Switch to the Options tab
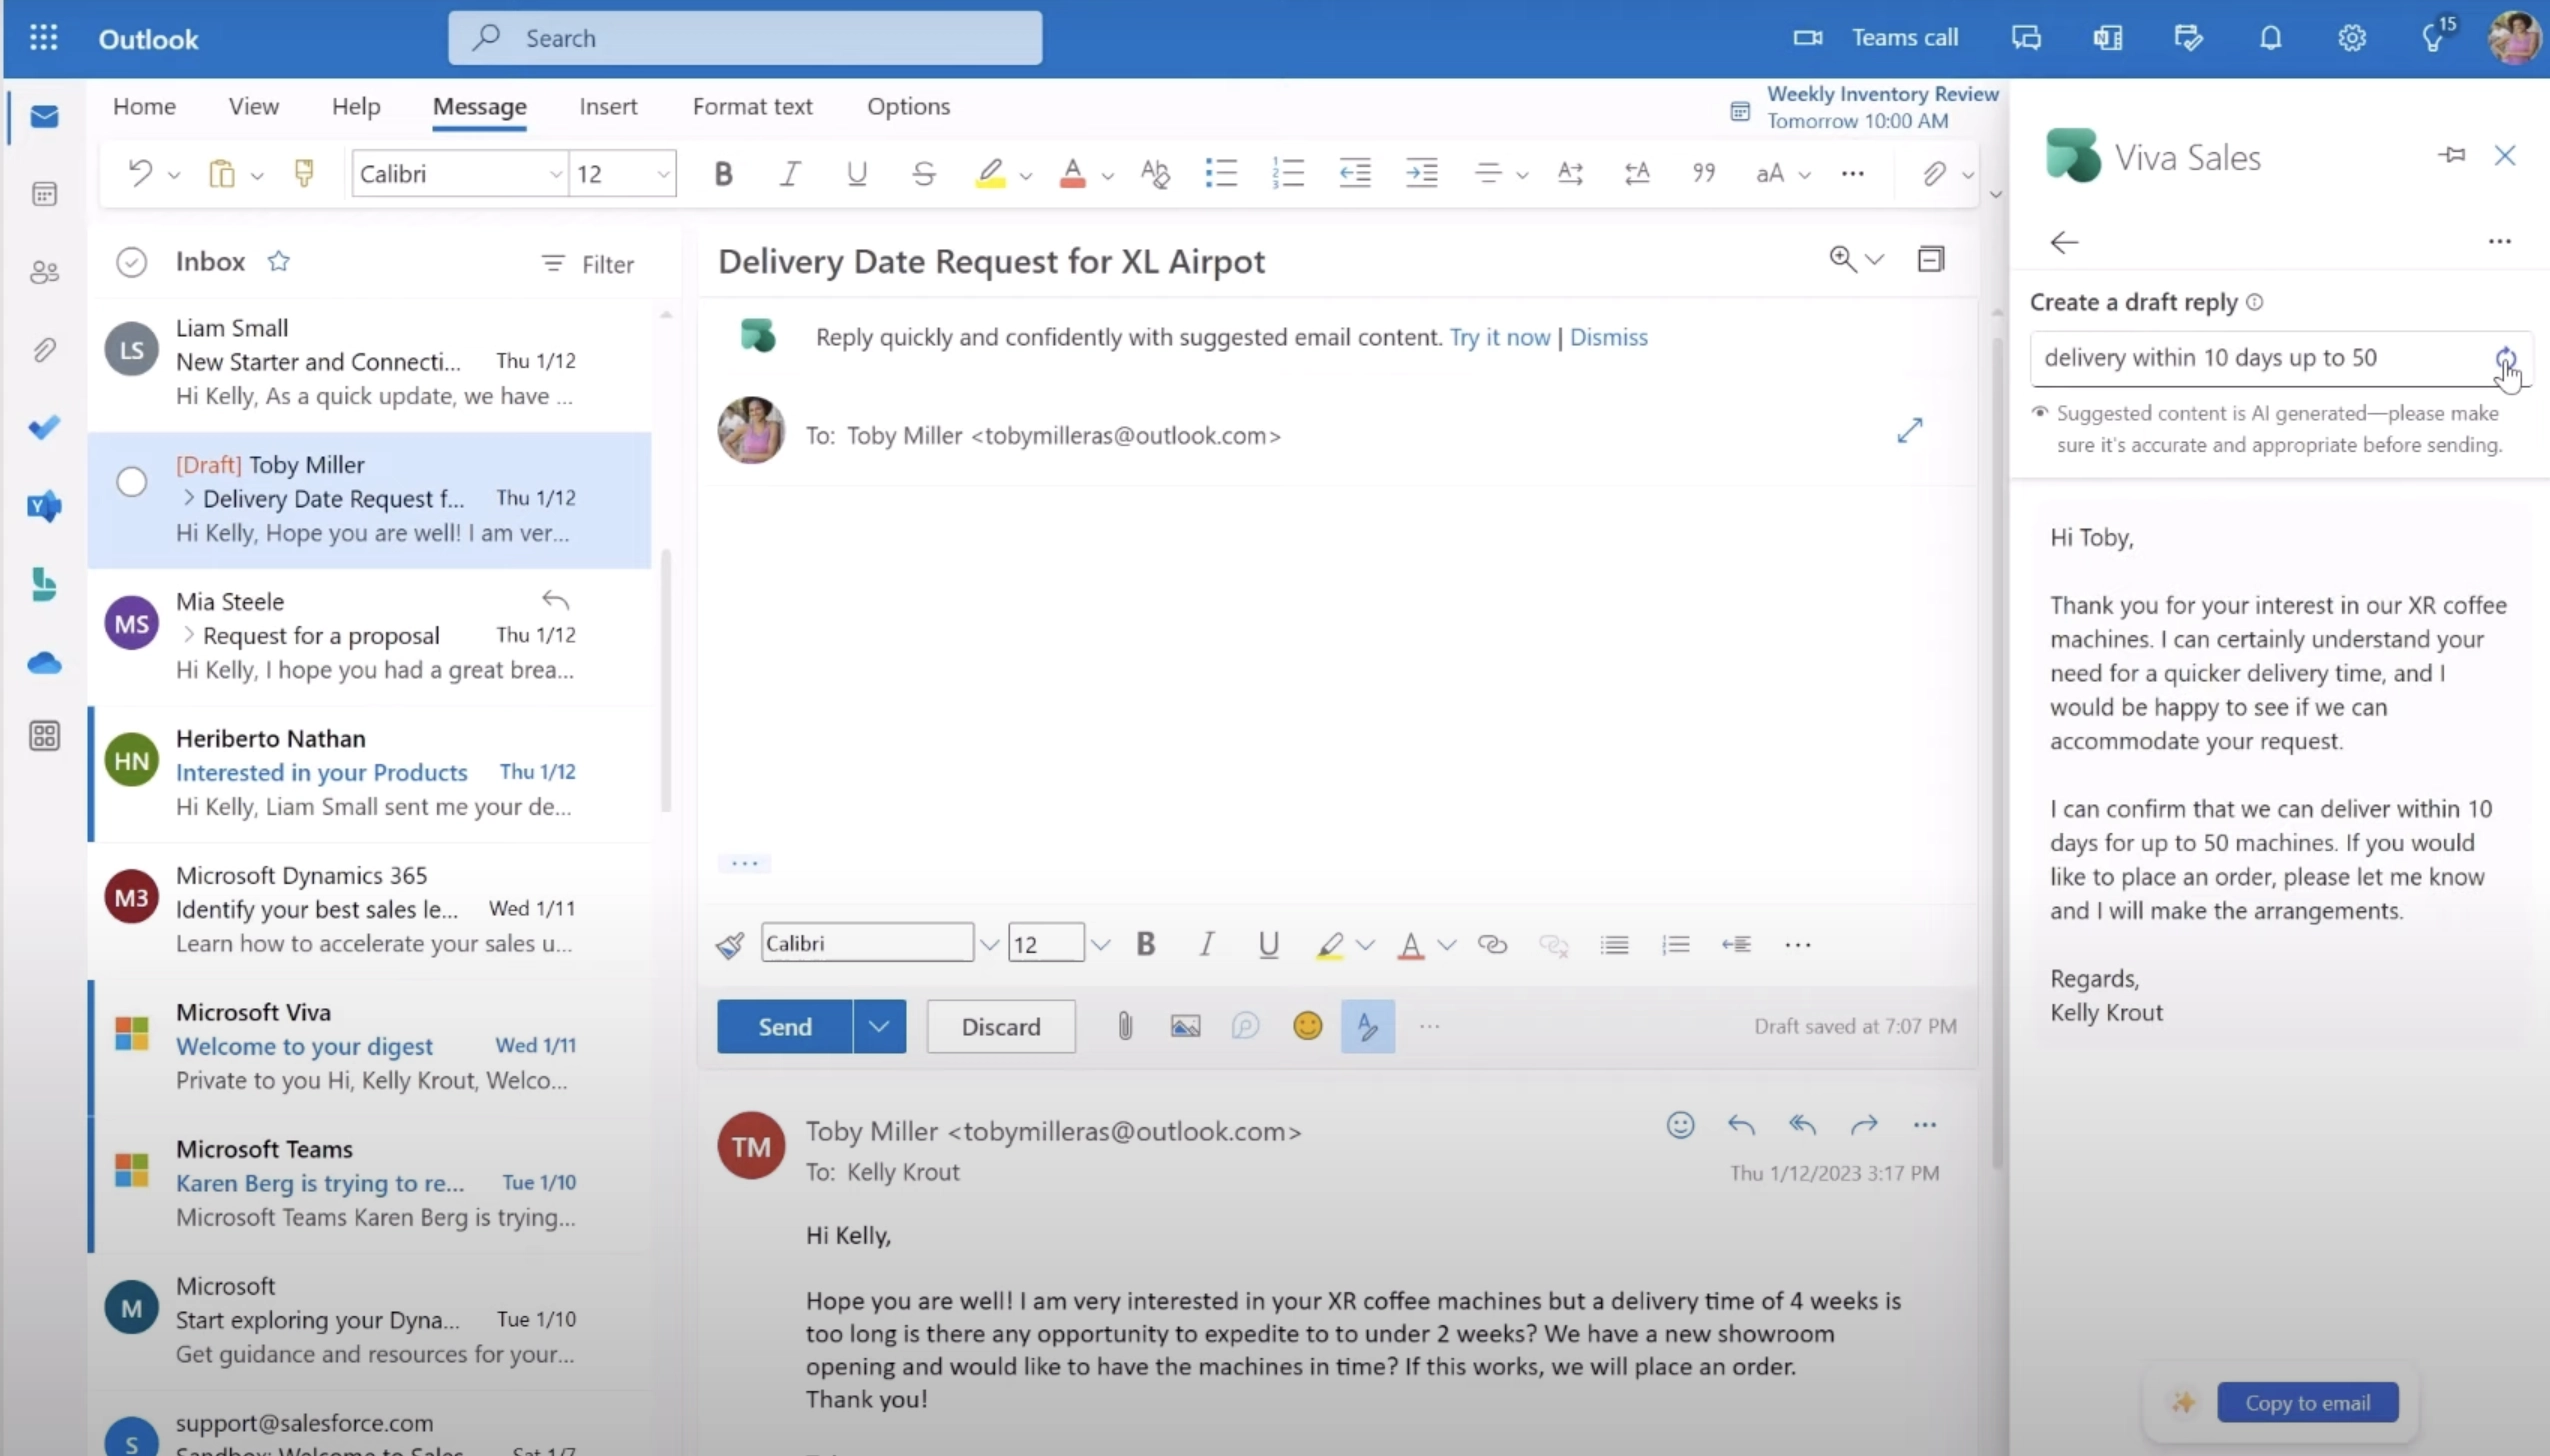 [x=908, y=106]
